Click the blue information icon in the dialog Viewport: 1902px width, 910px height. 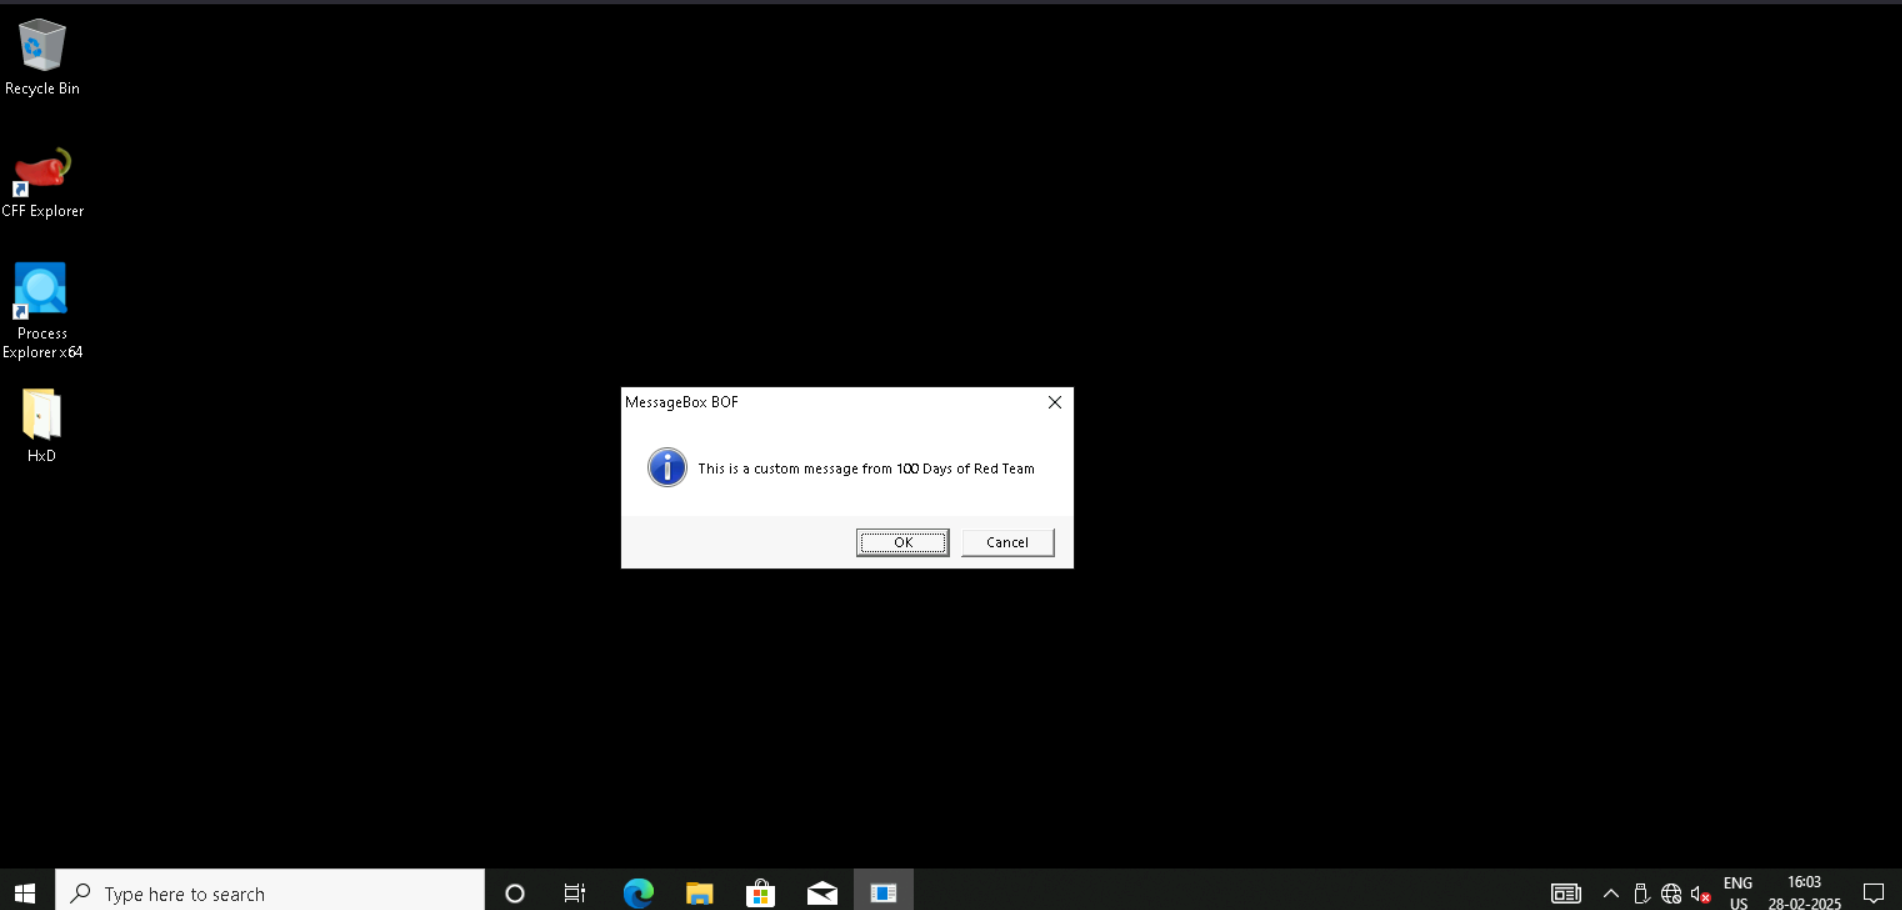click(667, 467)
